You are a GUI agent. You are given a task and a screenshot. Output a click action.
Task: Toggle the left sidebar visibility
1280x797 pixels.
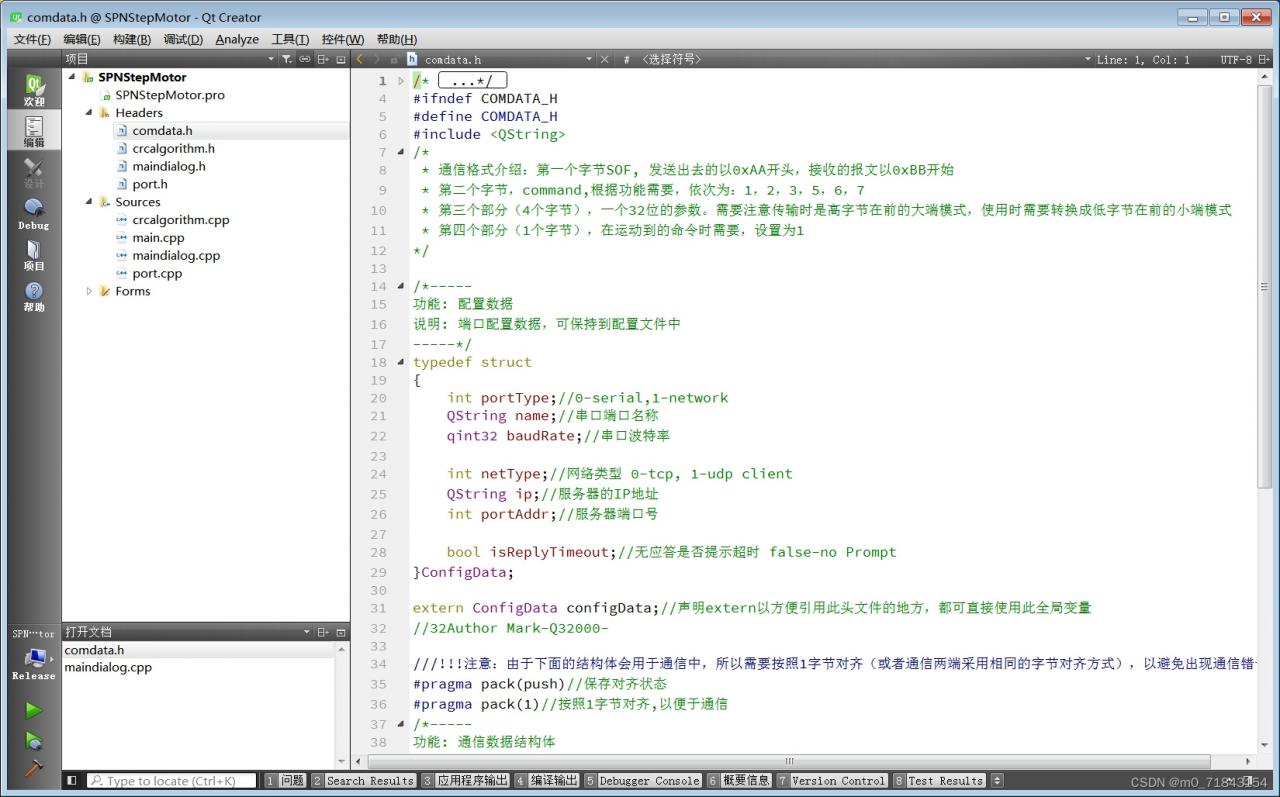71,780
